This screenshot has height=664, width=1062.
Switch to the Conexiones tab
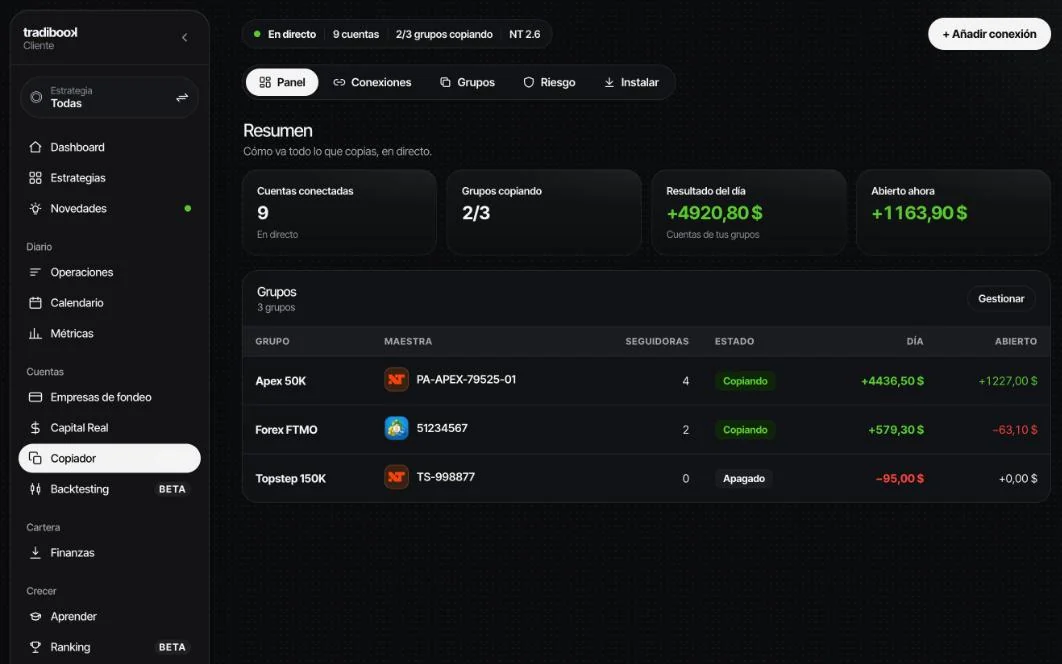[372, 82]
